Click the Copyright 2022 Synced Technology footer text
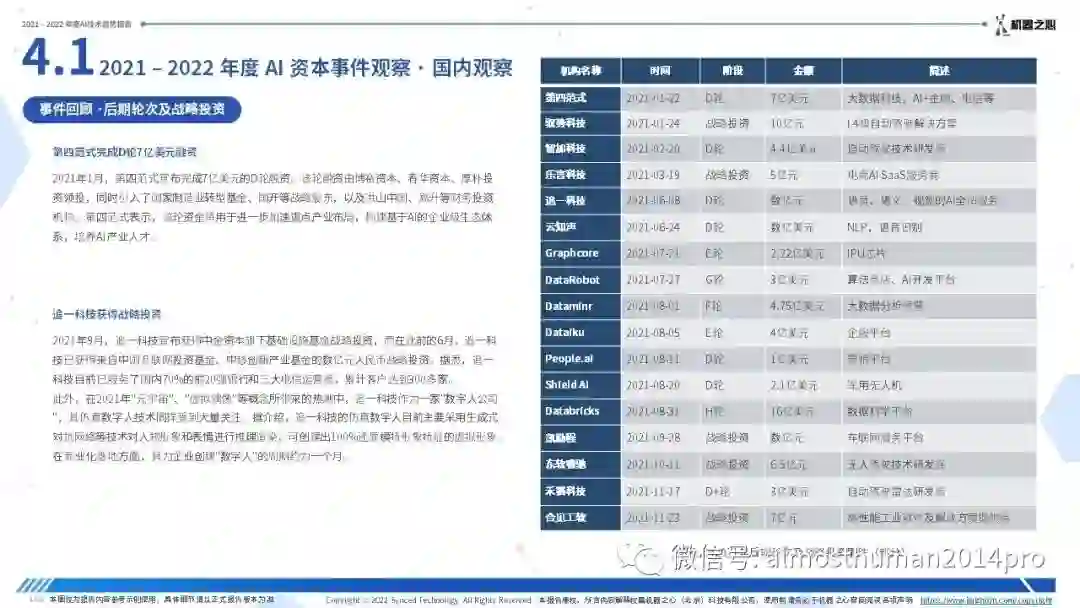This screenshot has width=1080, height=608. pos(428,600)
